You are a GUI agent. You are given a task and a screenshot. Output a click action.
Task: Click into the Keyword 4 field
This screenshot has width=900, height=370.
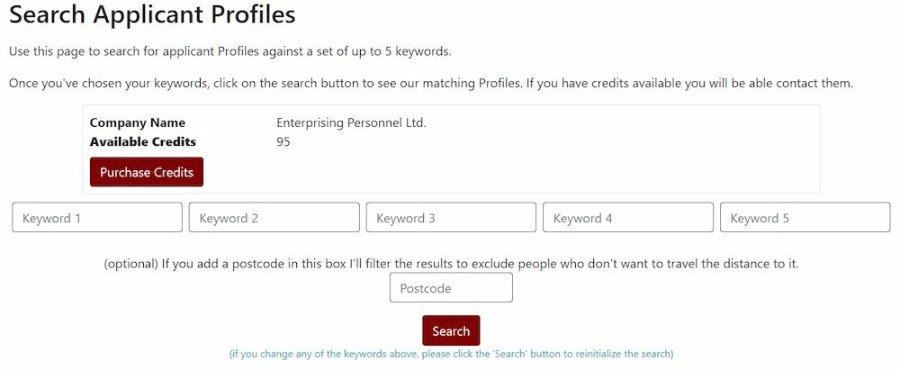[x=629, y=217]
